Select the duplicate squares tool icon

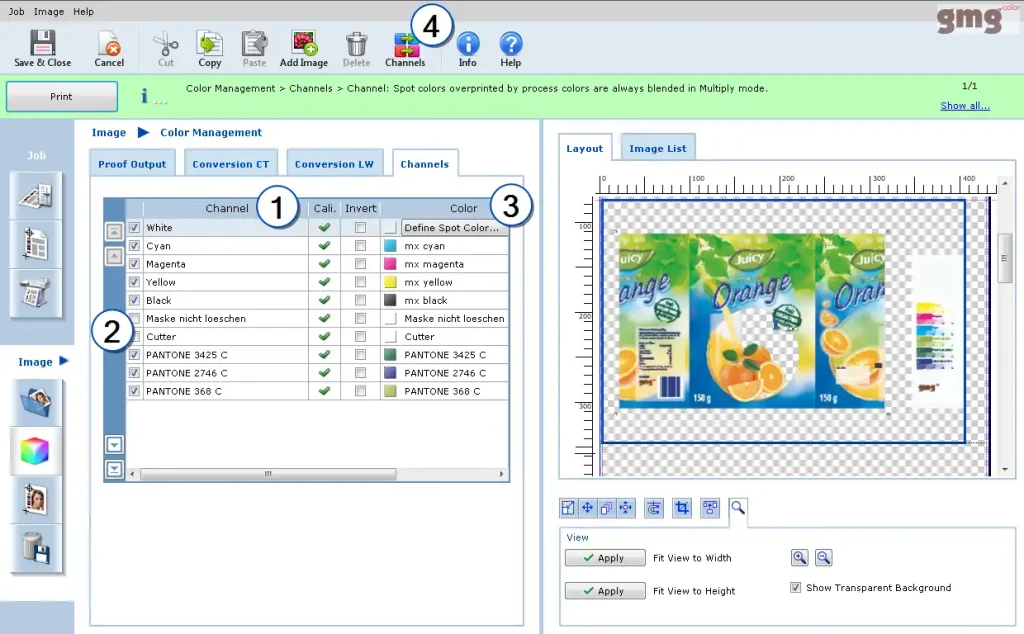[x=606, y=508]
